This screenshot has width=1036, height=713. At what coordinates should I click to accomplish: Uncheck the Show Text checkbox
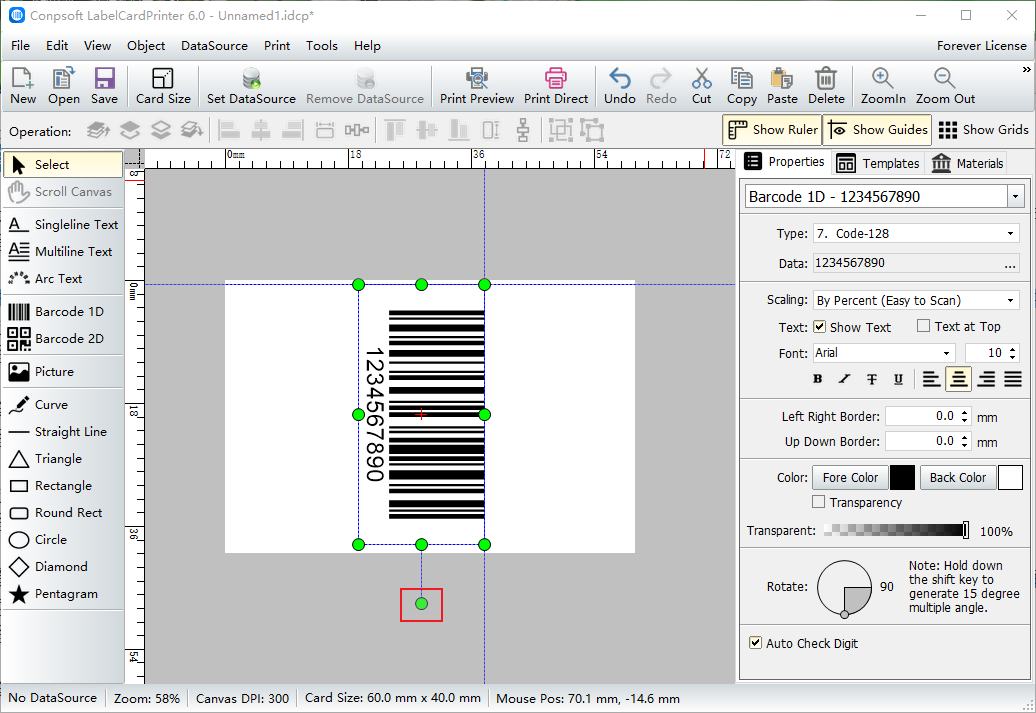[819, 326]
